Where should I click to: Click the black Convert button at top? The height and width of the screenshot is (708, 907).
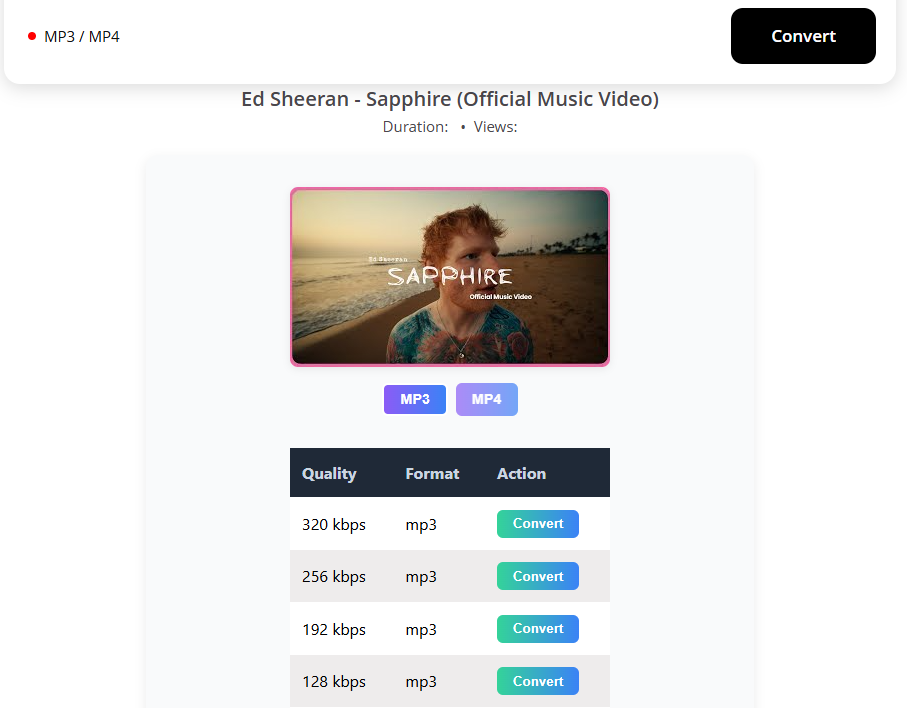tap(803, 36)
